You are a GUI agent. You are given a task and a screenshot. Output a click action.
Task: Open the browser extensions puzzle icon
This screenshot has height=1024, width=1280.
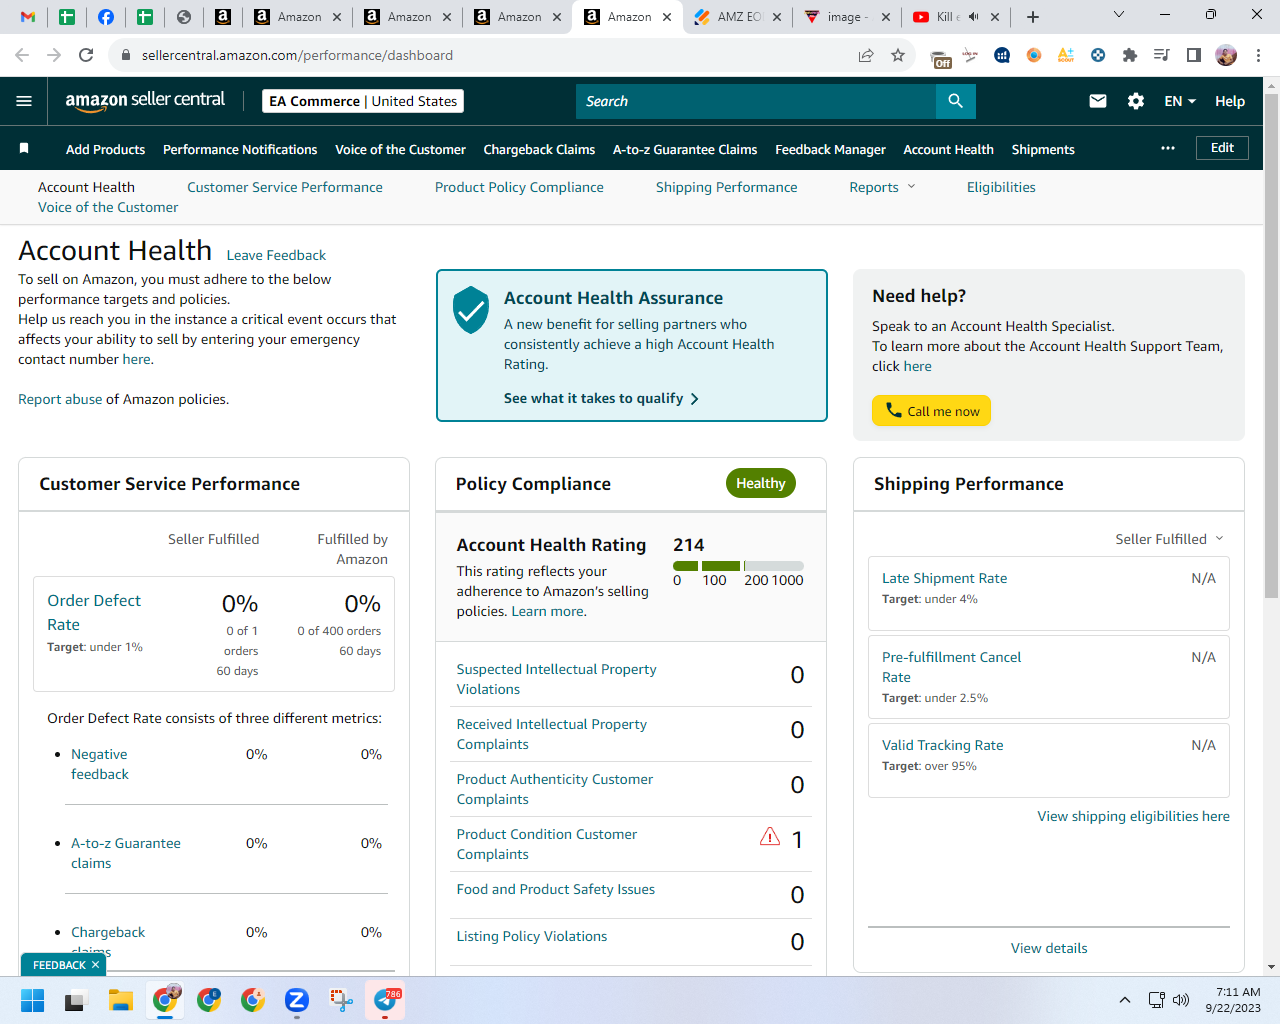tap(1130, 55)
